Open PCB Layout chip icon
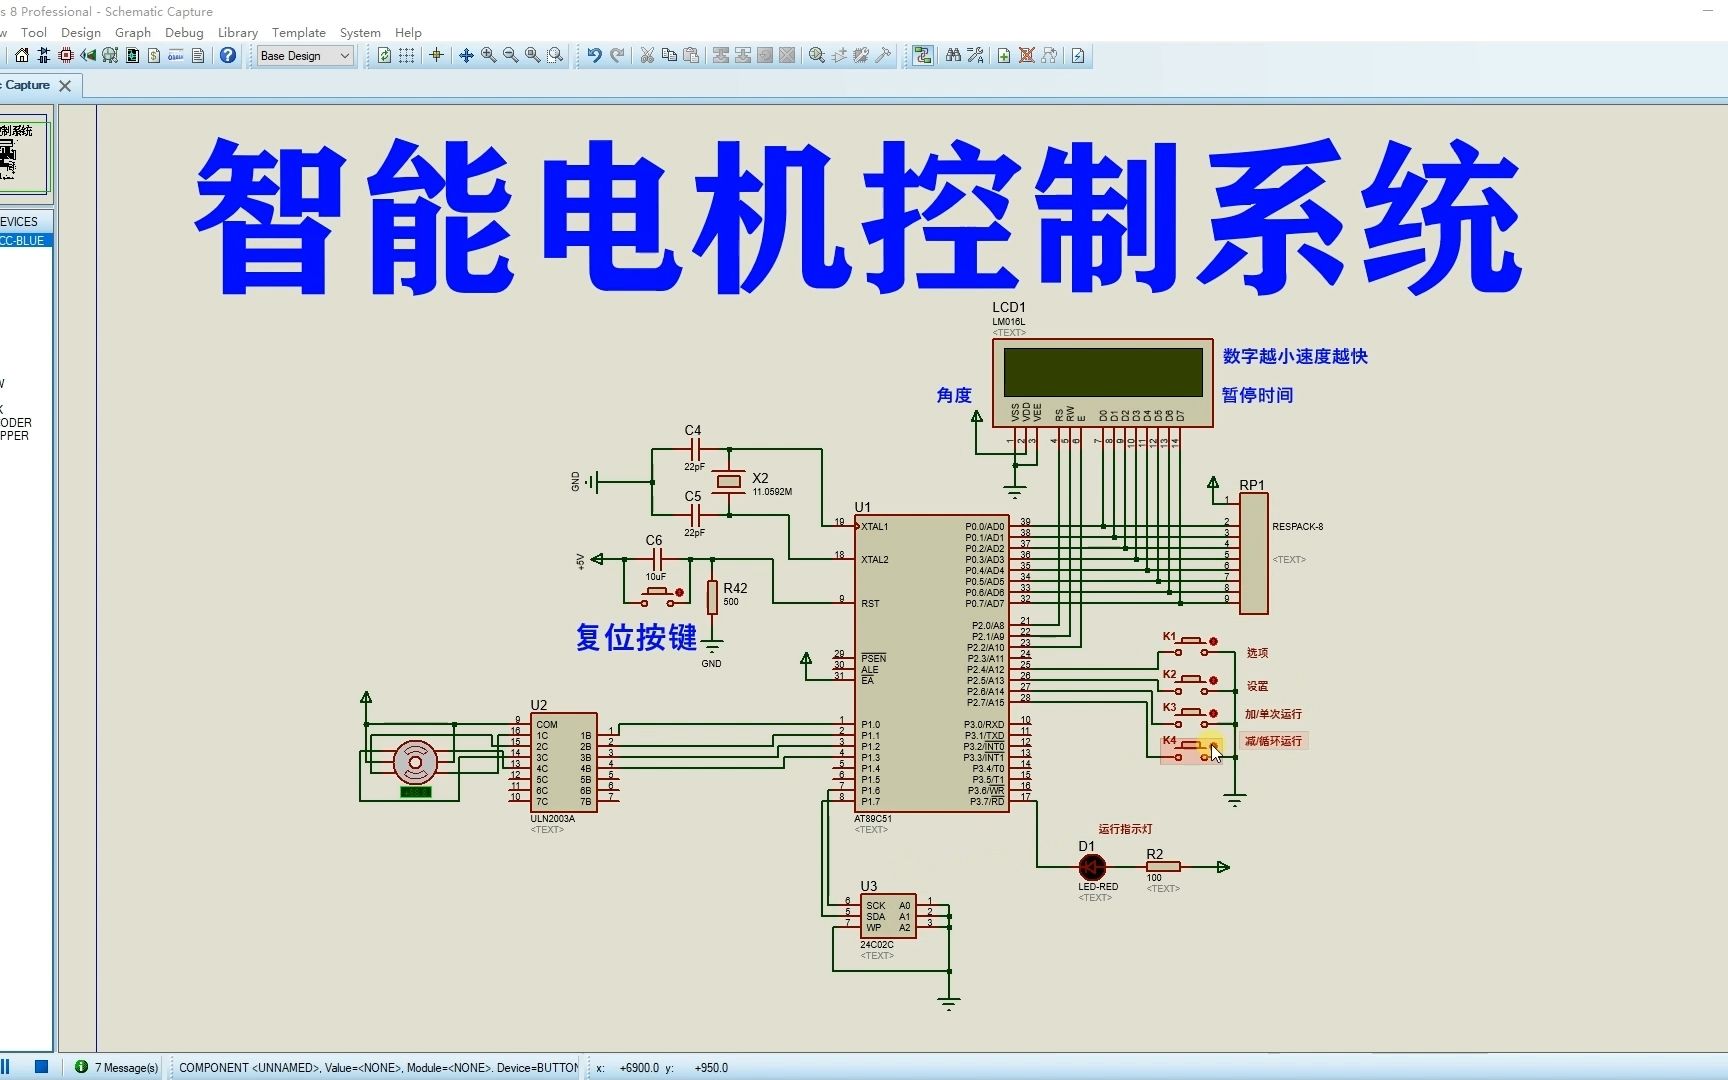The image size is (1728, 1080). pos(66,56)
